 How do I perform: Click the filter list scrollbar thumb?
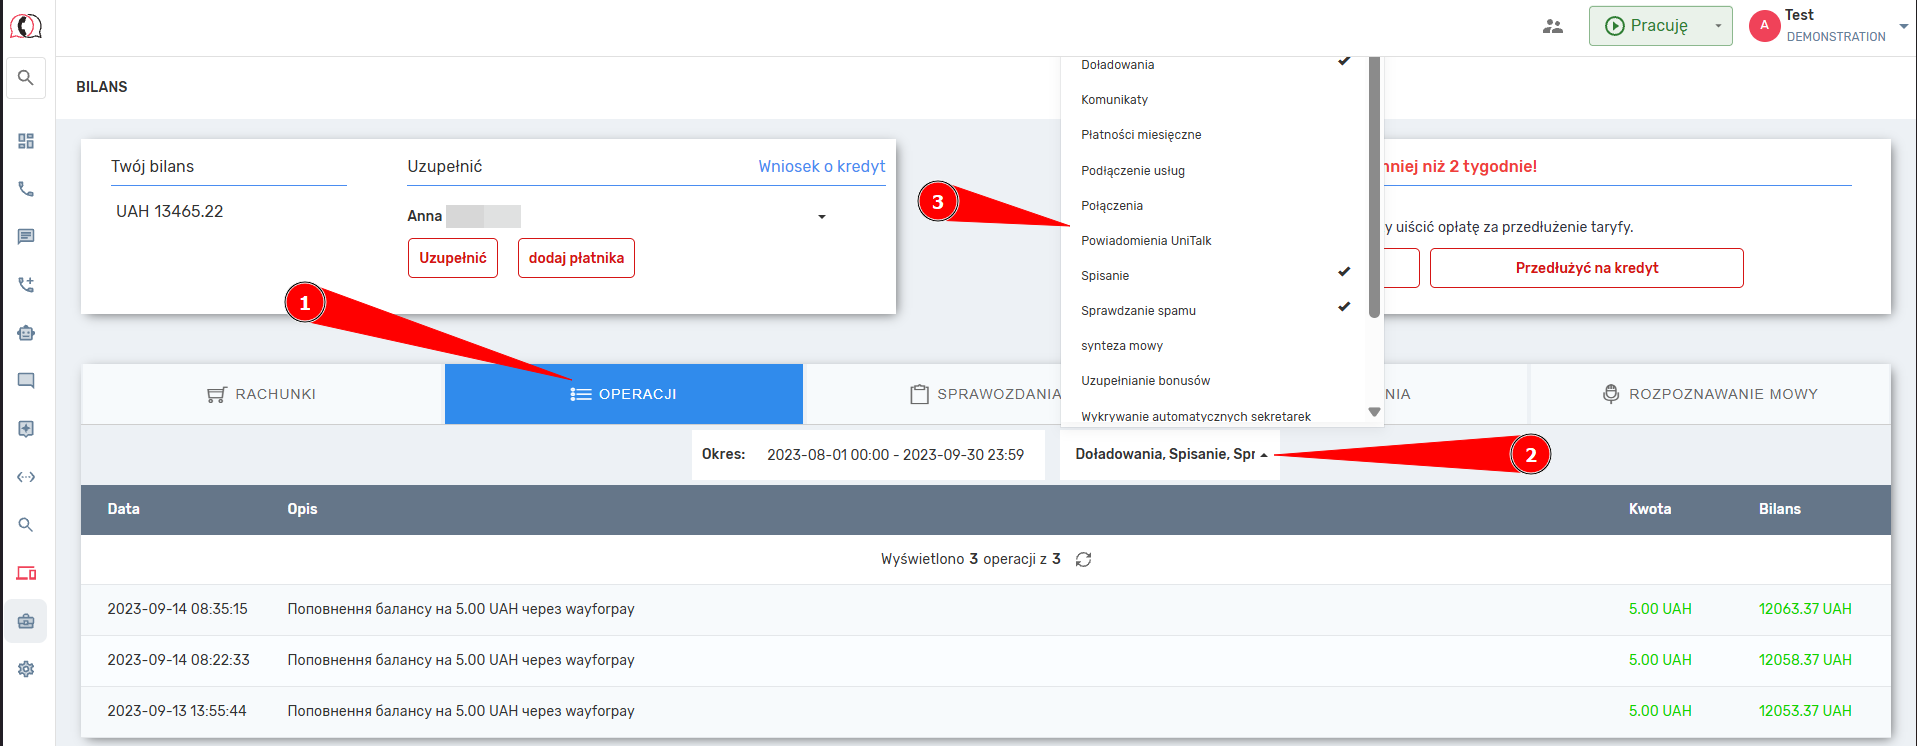click(x=1374, y=190)
